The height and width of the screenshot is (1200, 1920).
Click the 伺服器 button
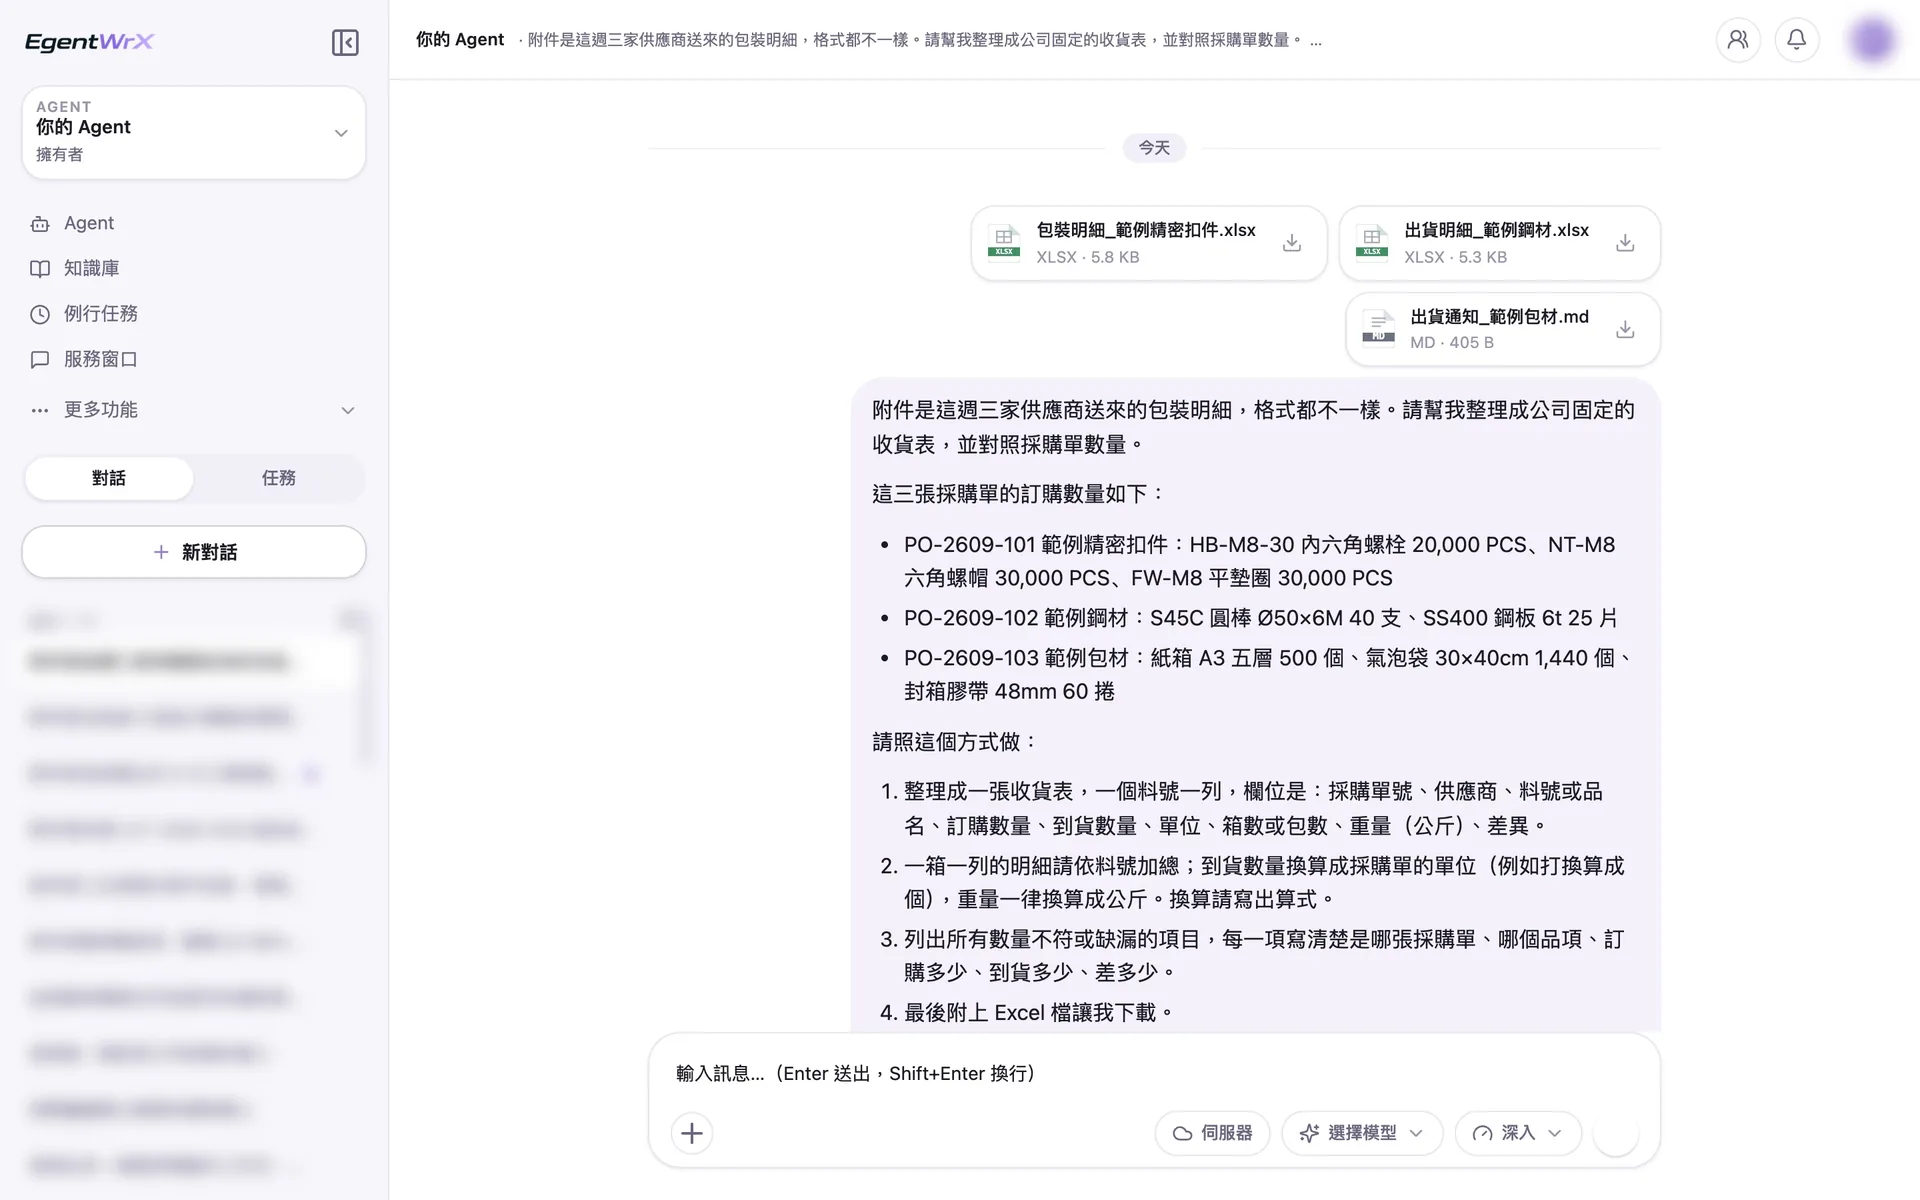tap(1212, 1133)
